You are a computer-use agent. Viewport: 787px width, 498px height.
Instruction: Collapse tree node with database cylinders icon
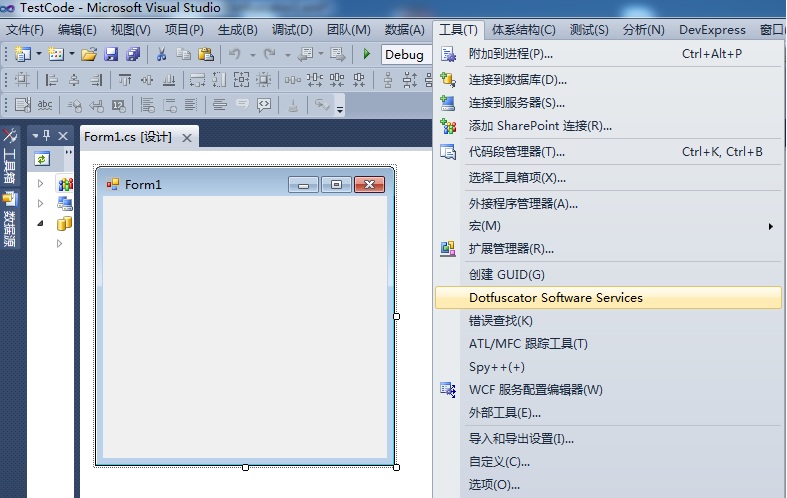pos(40,223)
